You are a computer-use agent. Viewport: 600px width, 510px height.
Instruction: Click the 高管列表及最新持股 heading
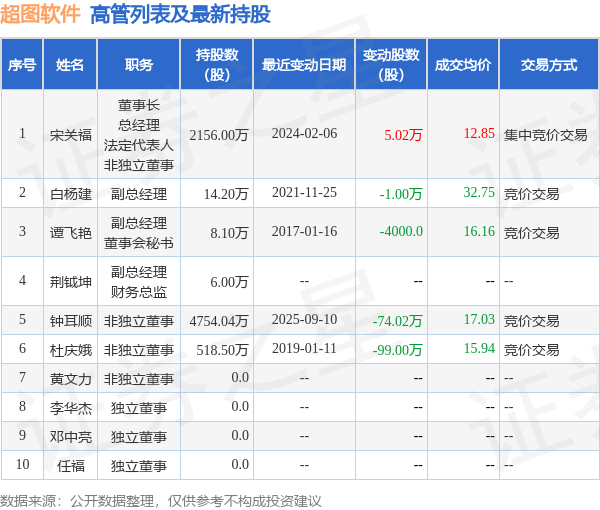coord(181,15)
